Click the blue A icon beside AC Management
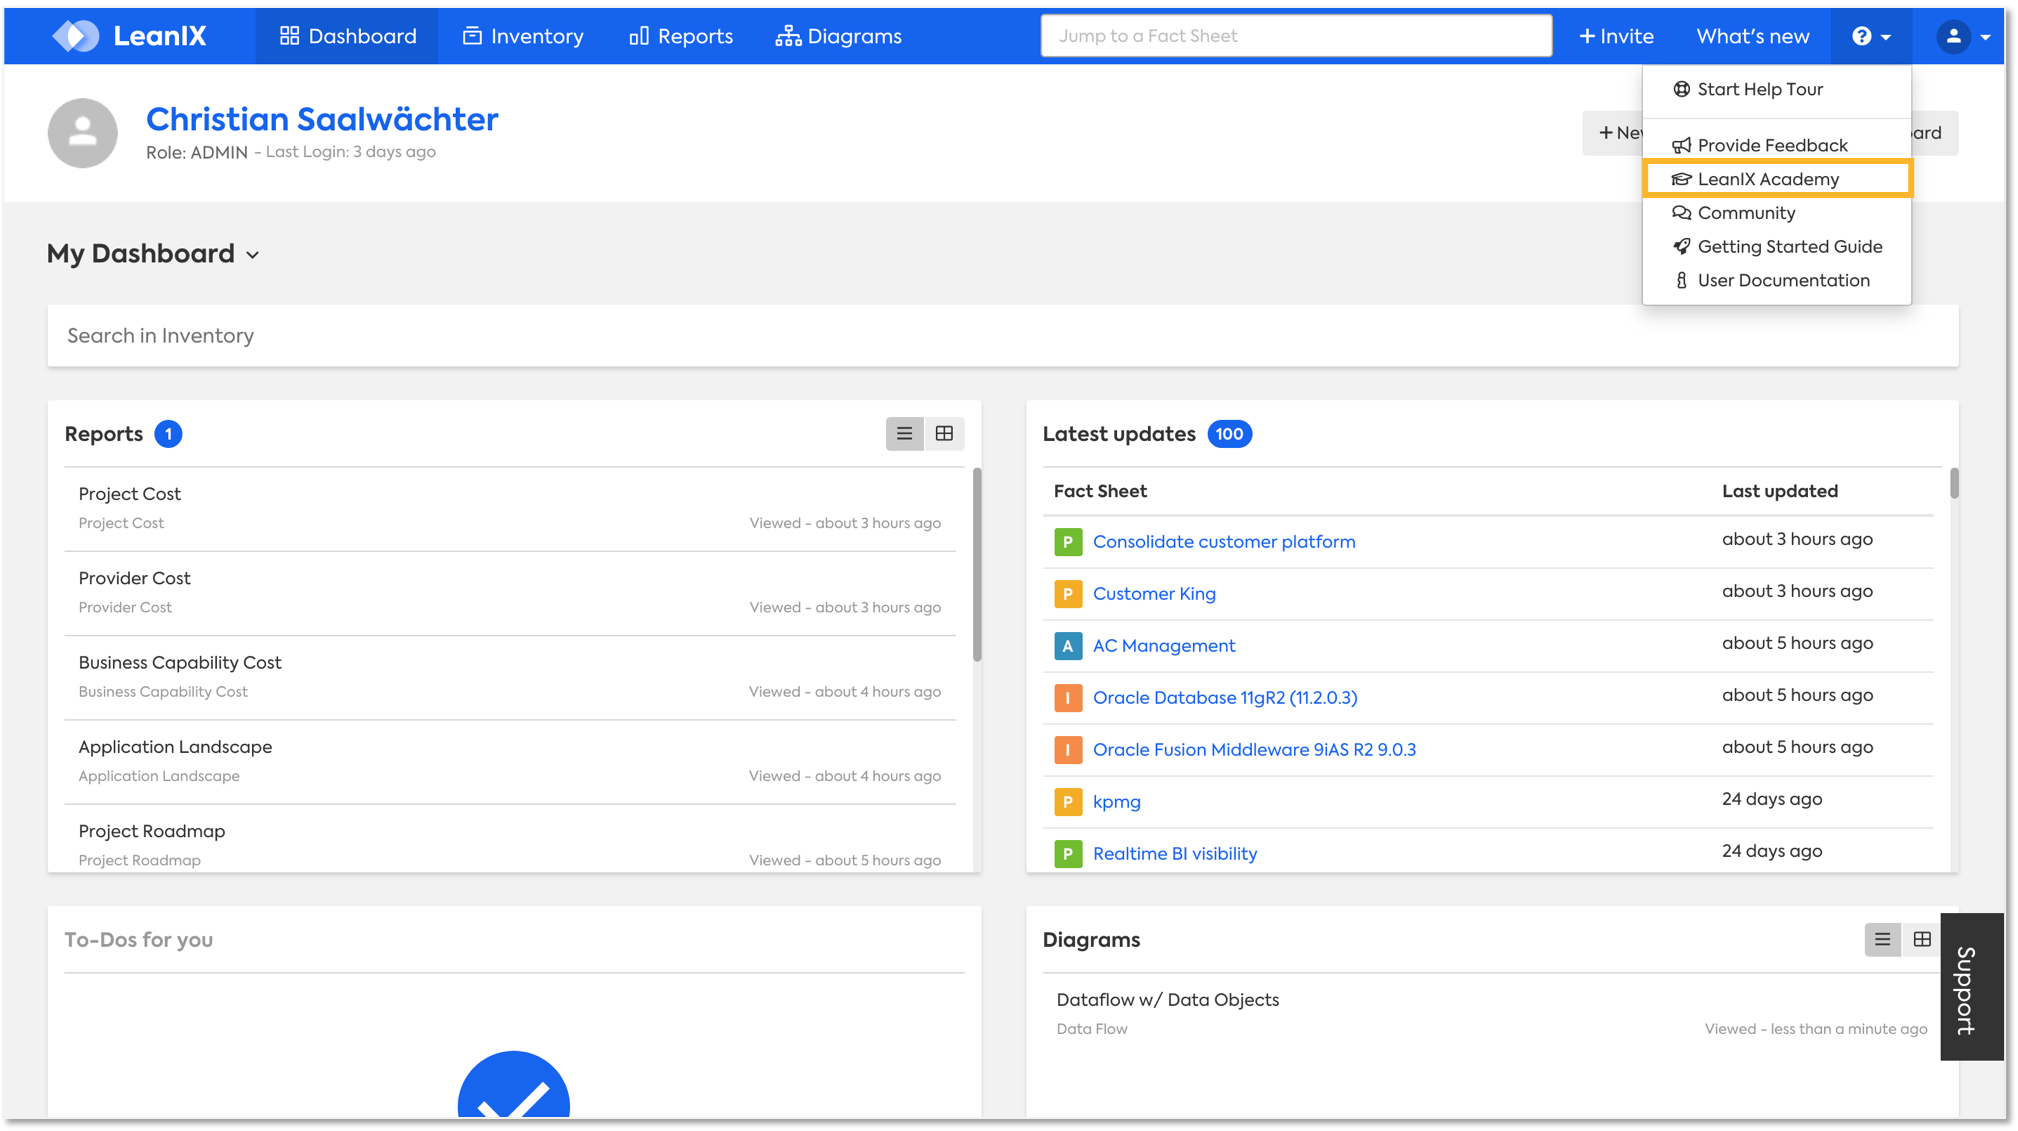 1067,646
